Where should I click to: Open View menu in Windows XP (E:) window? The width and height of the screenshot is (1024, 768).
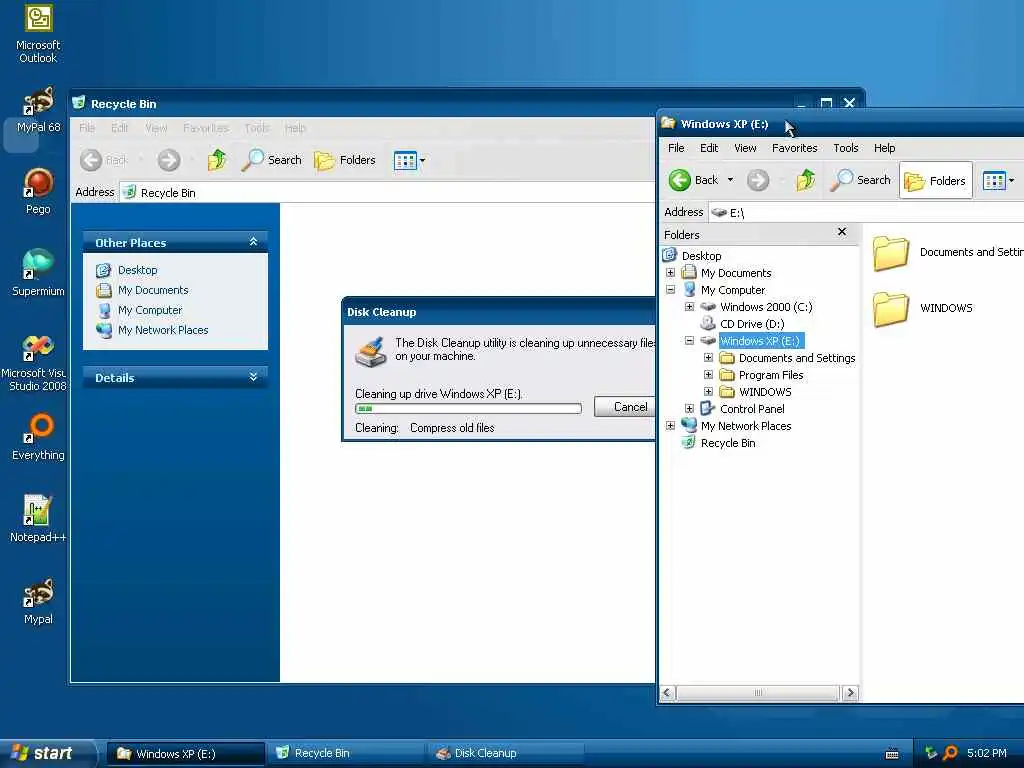tap(745, 148)
